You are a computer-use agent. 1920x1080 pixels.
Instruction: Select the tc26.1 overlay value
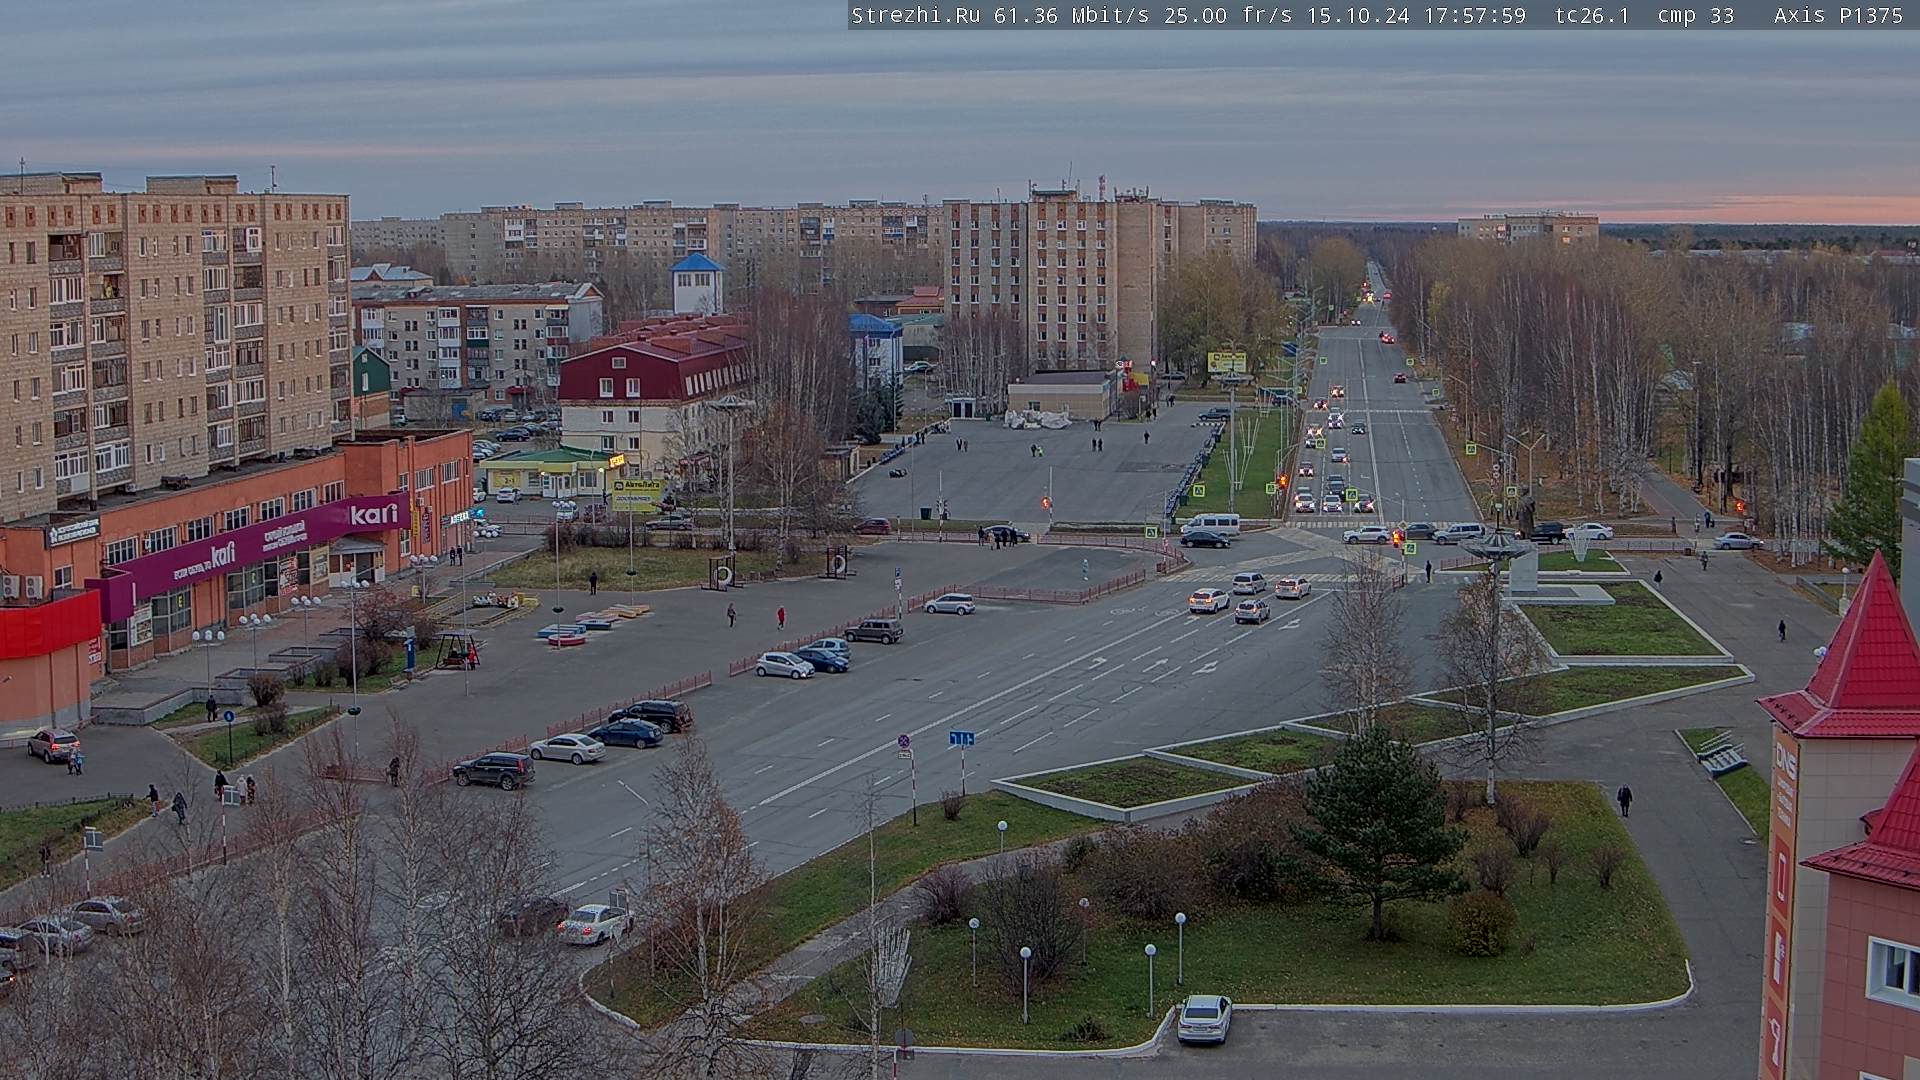pyautogui.click(x=1592, y=15)
